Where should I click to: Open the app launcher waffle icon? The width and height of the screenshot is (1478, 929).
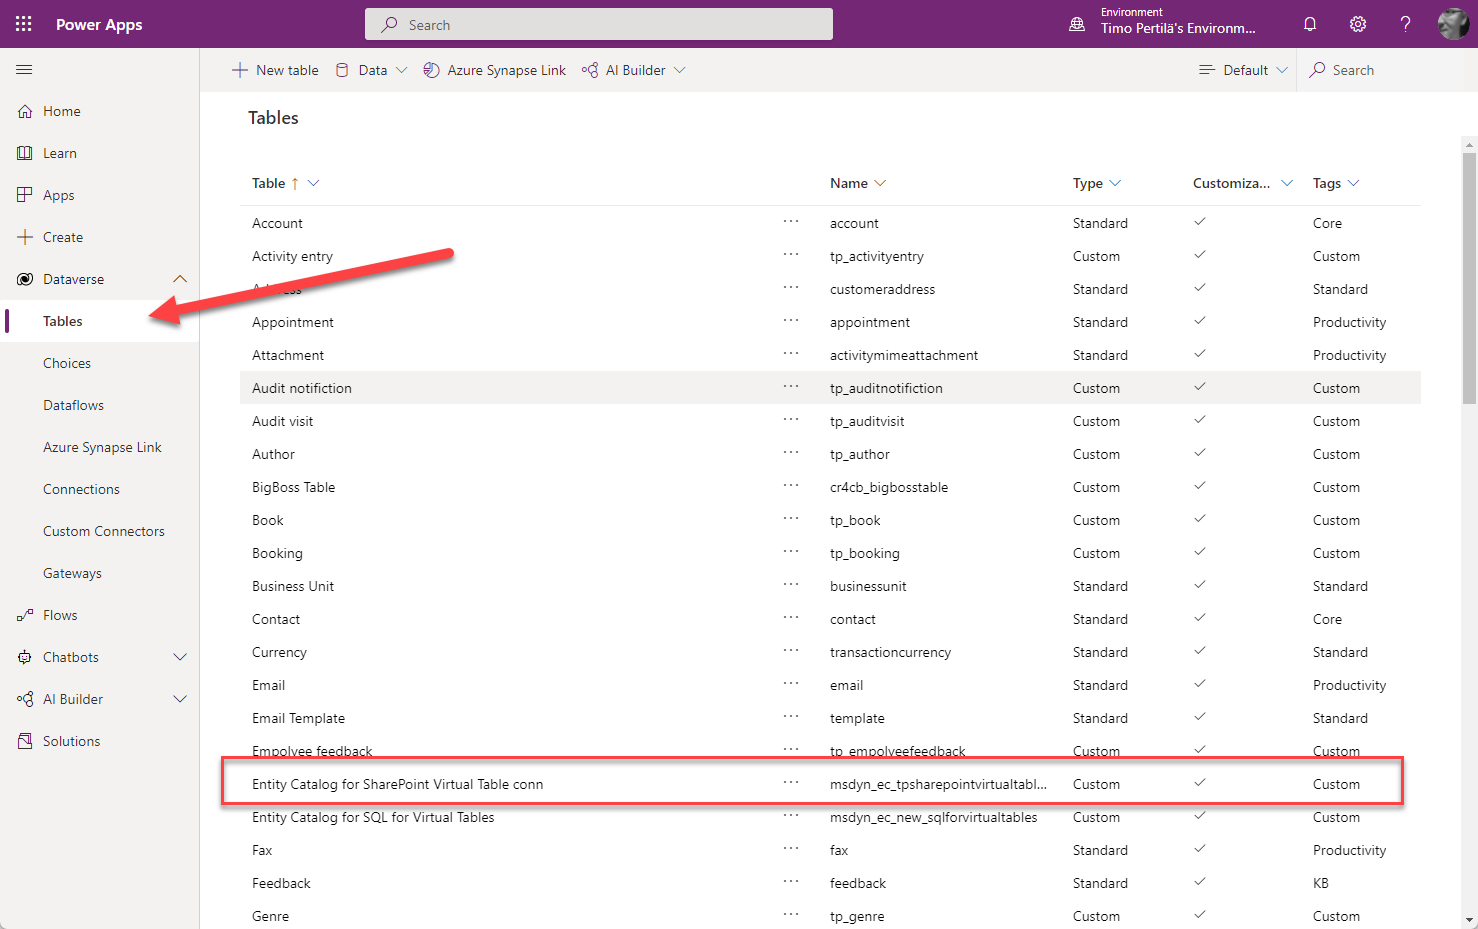pos(24,24)
